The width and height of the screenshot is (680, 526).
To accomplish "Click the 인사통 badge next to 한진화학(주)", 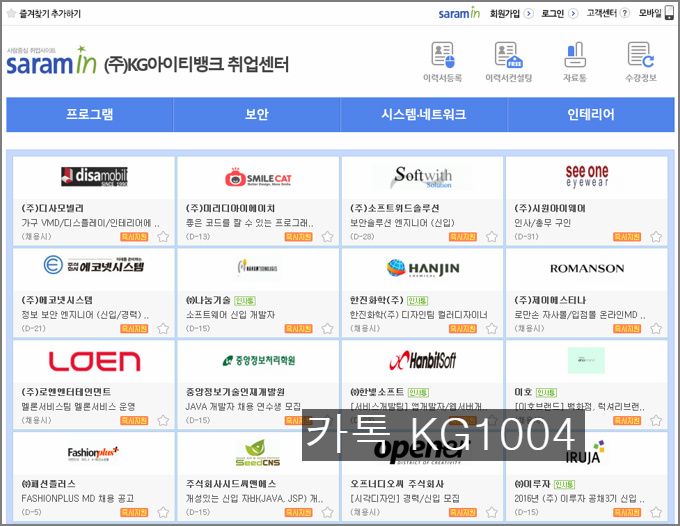I will [418, 301].
